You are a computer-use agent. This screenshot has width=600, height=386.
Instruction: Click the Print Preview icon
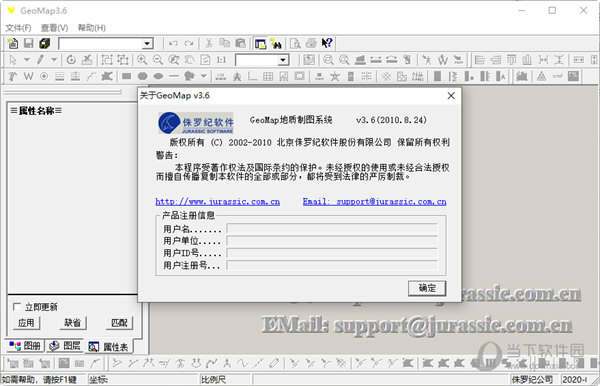295,44
